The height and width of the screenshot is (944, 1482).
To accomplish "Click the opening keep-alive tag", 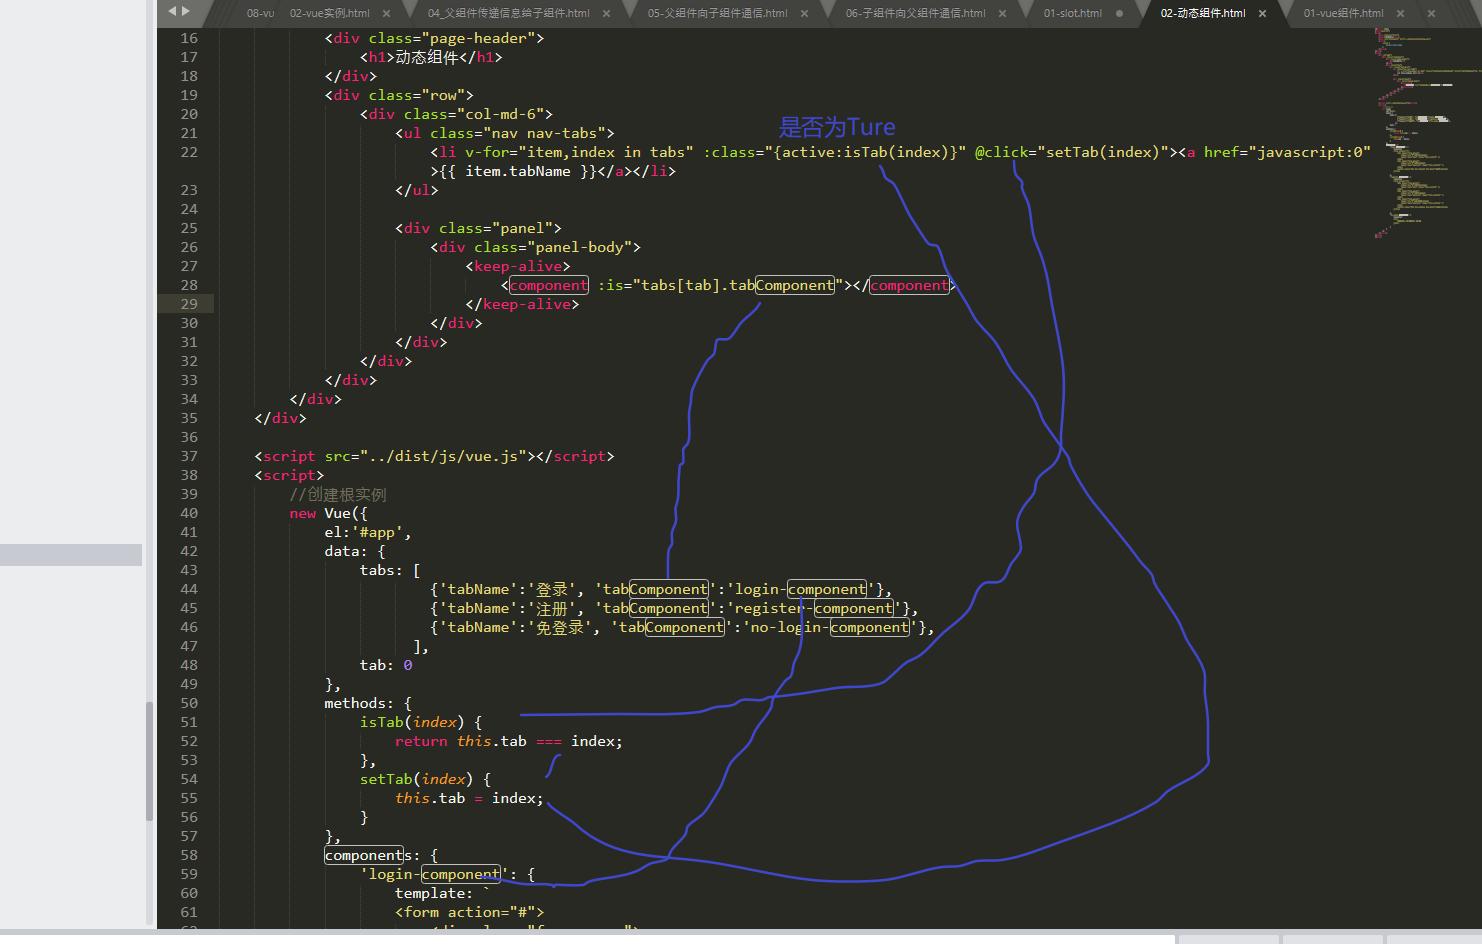I will [x=518, y=266].
